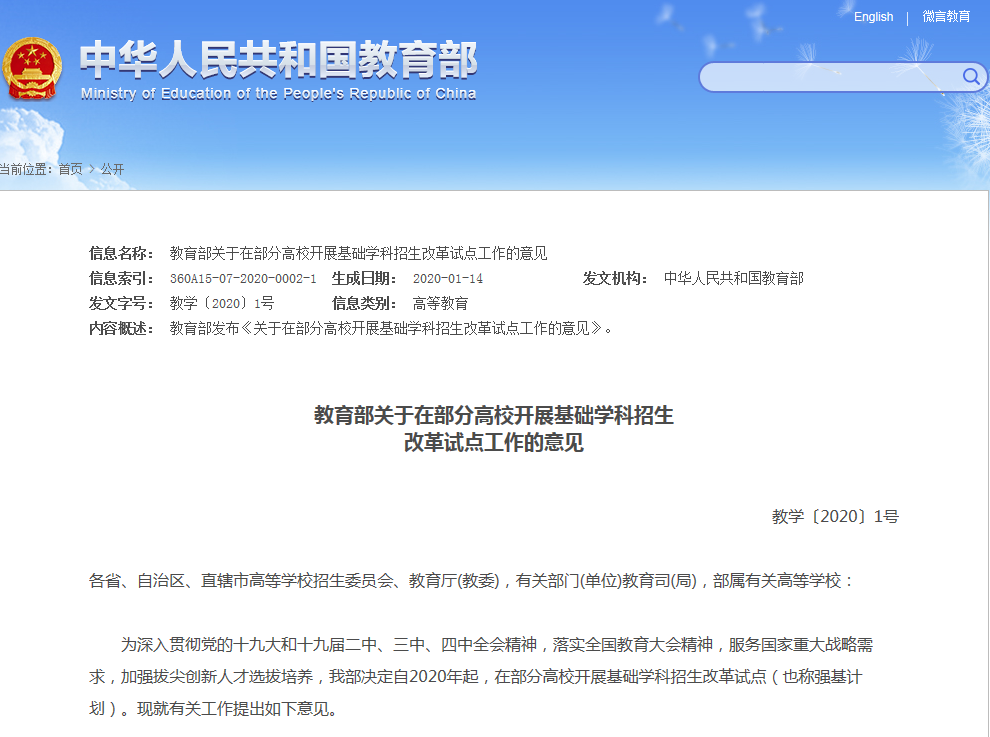This screenshot has width=990, height=737.
Task: Click the info name text 教育部关于在部分高校开展基础学科招生改革试点工作的意见
Action: pos(358,253)
